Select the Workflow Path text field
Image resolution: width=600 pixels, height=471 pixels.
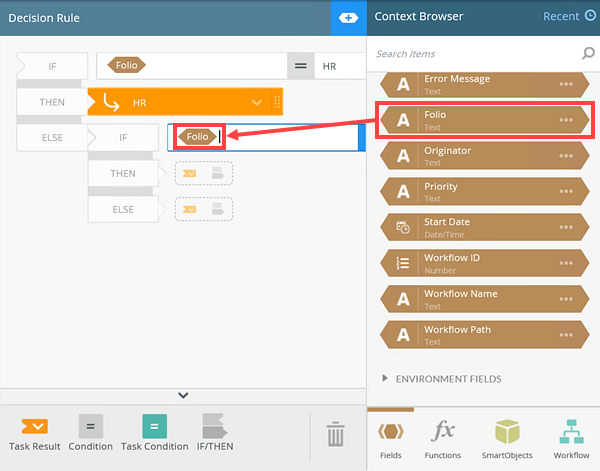tap(484, 335)
